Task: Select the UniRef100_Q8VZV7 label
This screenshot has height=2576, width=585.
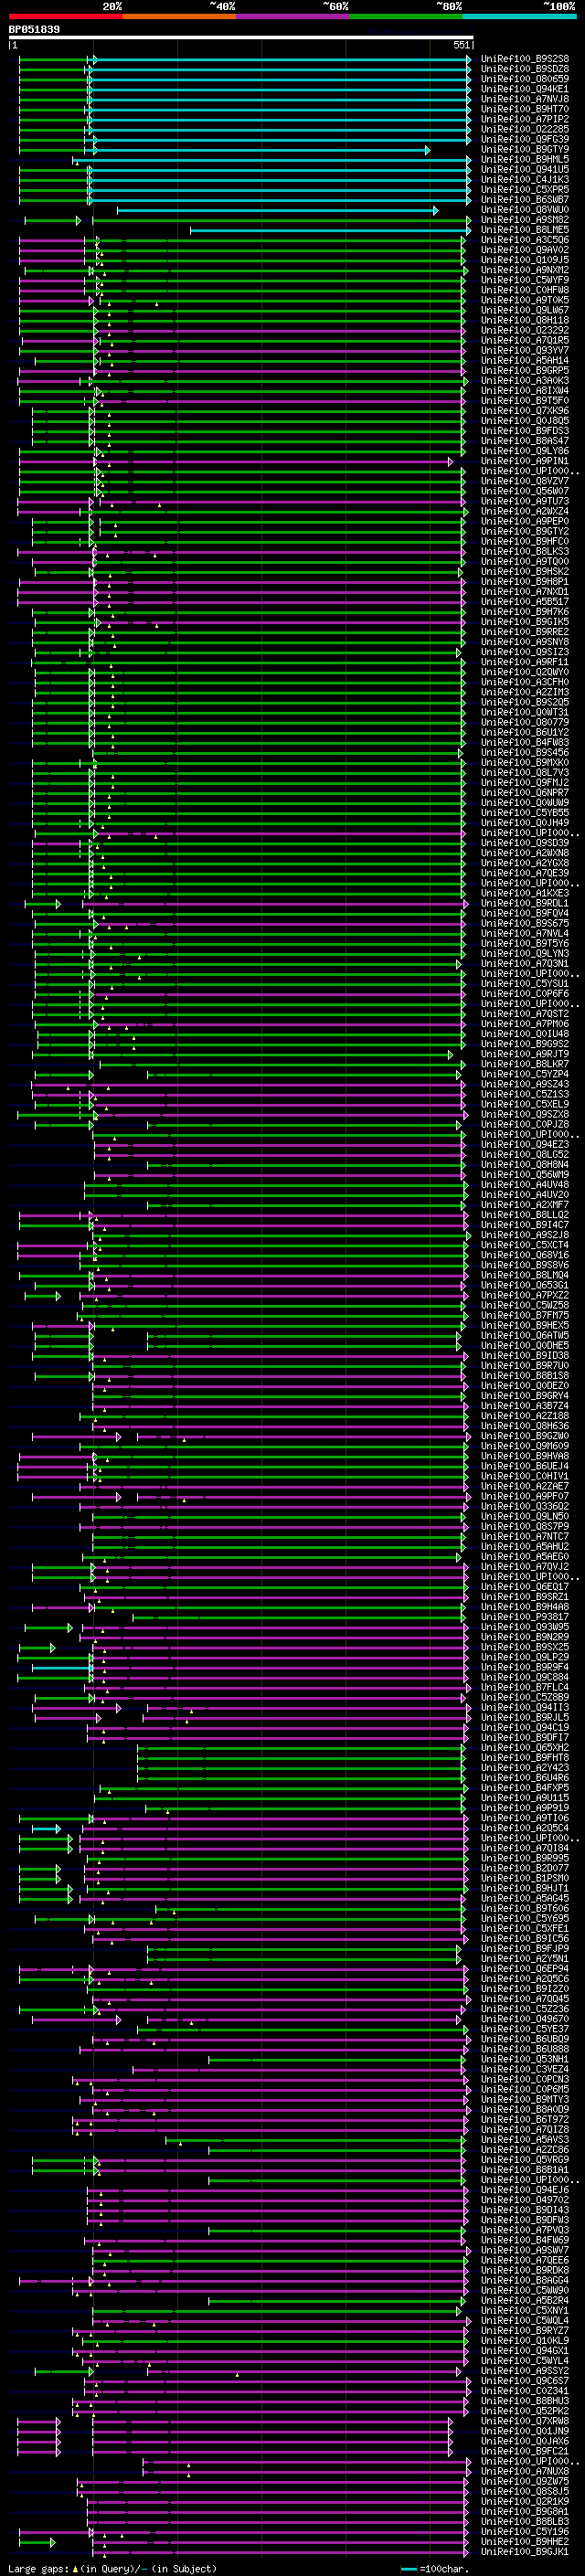Action: coord(525,481)
